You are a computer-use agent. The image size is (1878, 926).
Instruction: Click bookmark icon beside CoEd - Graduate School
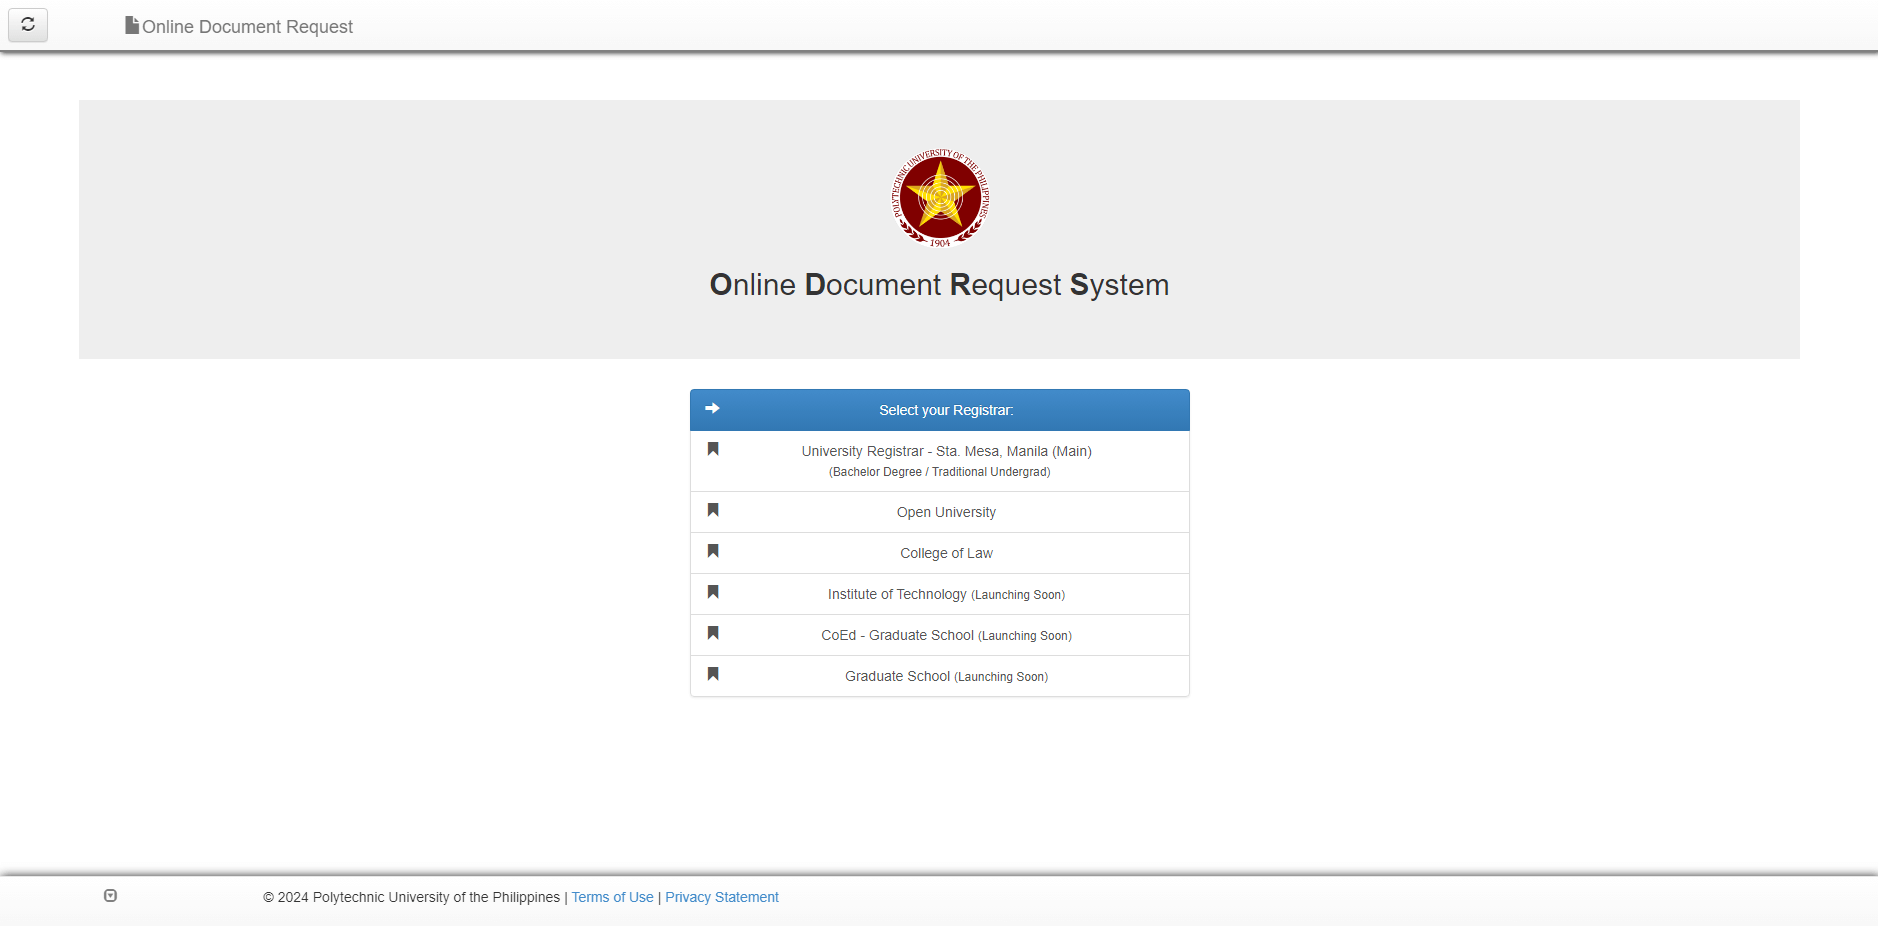click(713, 633)
